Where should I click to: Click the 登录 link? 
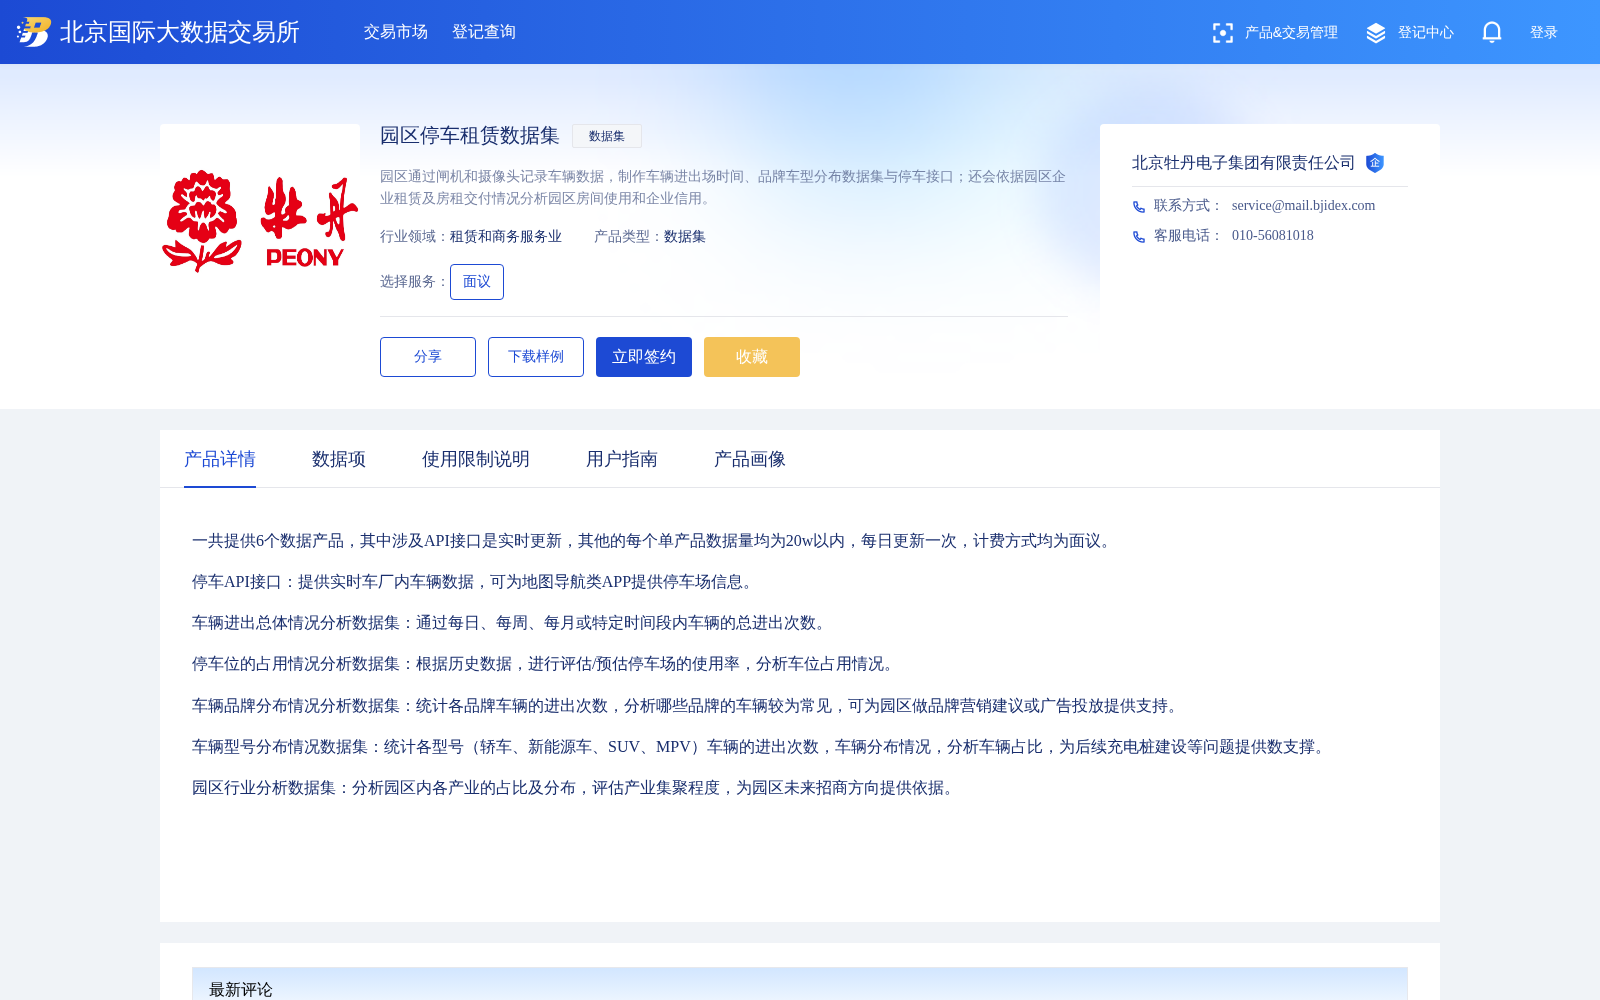click(1544, 33)
